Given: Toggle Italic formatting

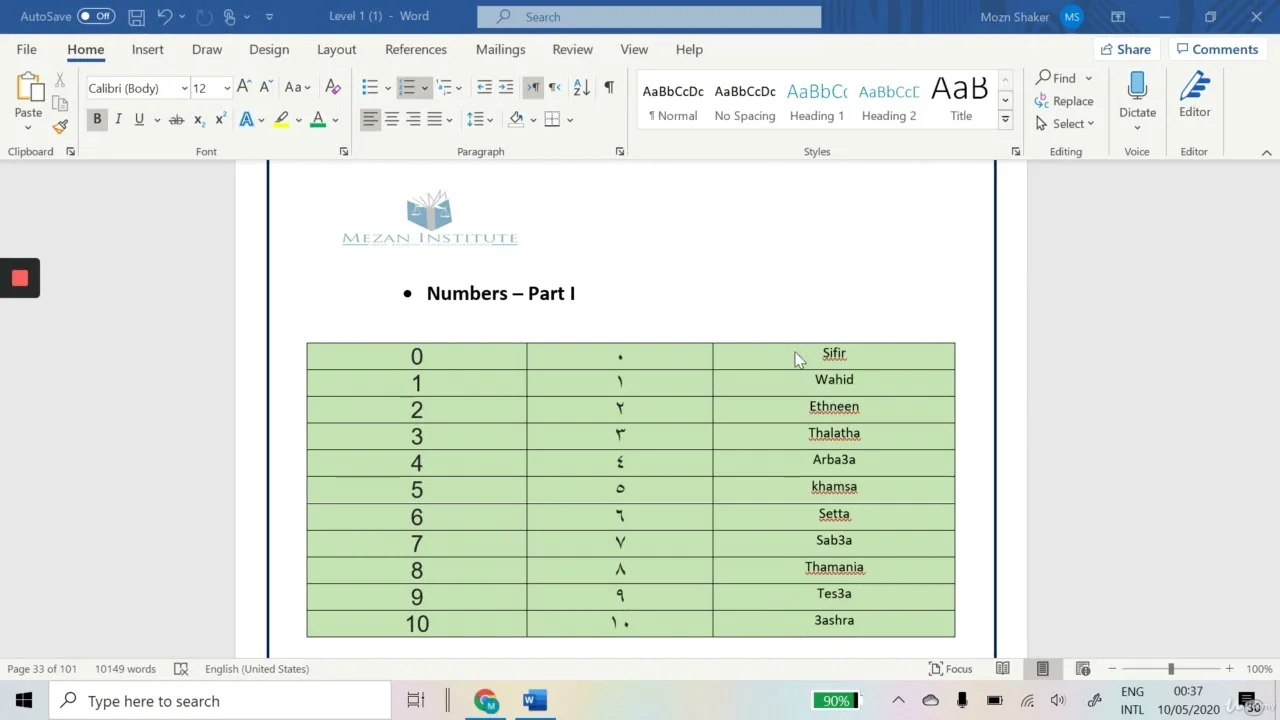Looking at the screenshot, I should [x=118, y=120].
